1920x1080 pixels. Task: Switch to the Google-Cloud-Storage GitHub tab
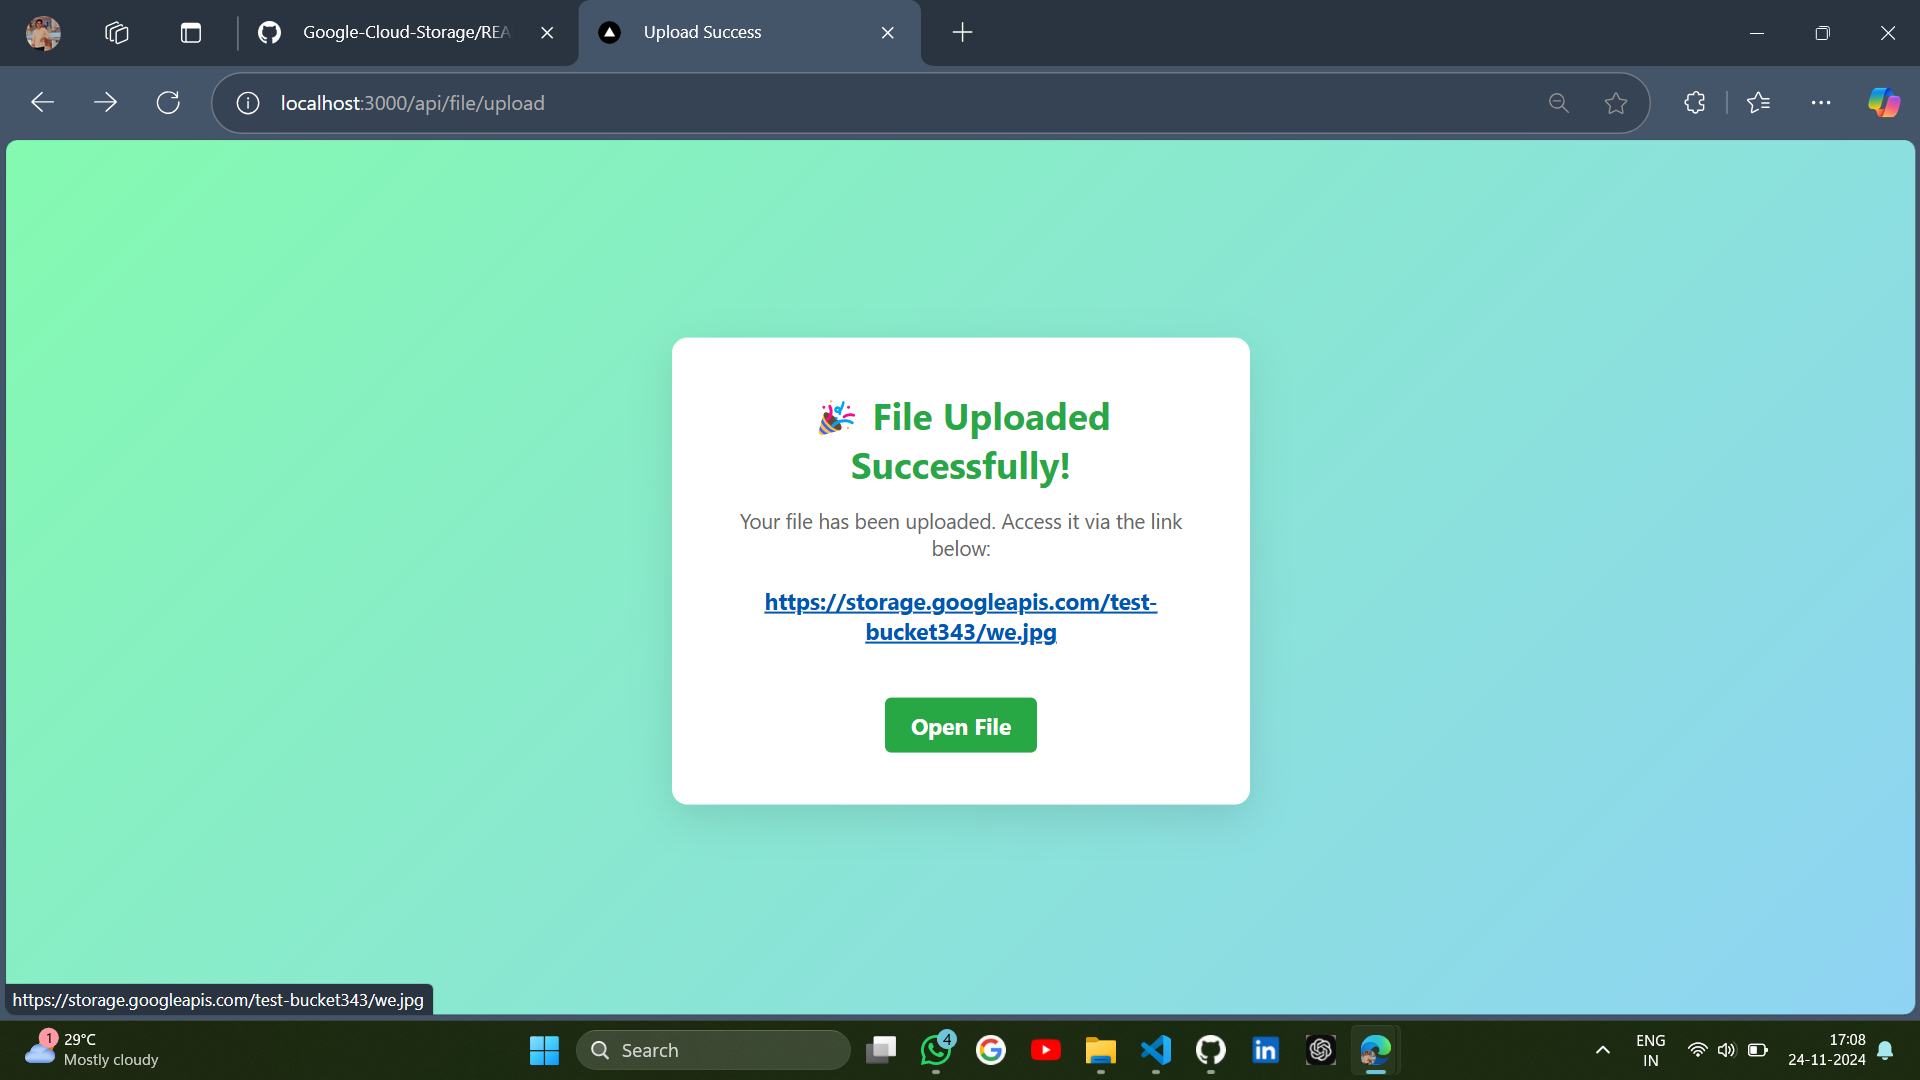click(406, 33)
